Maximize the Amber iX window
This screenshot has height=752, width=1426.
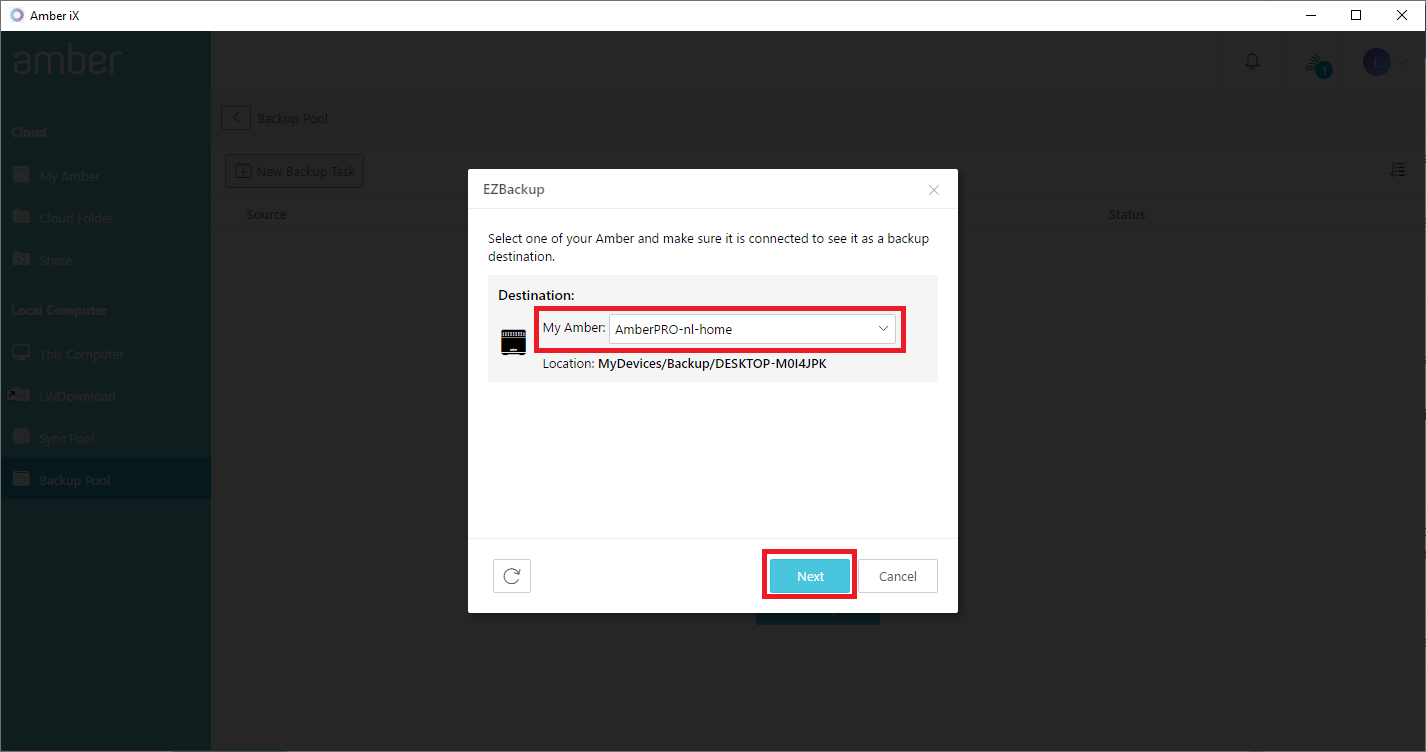click(1356, 15)
